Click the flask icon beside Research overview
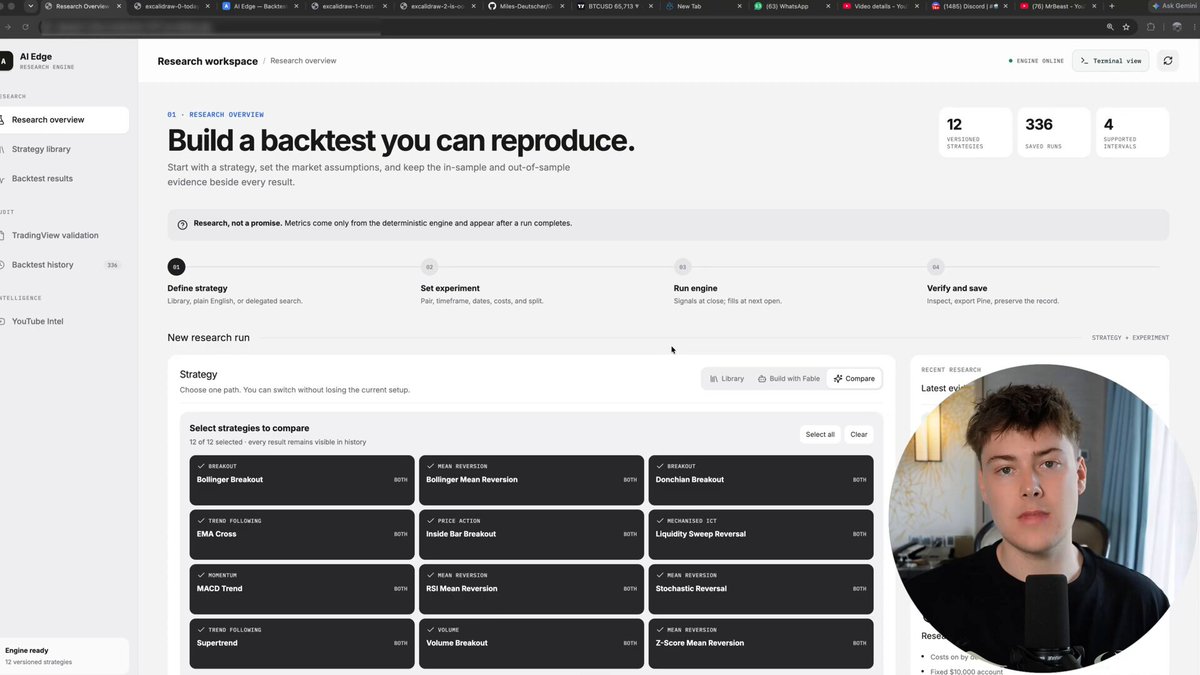The image size is (1200, 675). click(3, 120)
